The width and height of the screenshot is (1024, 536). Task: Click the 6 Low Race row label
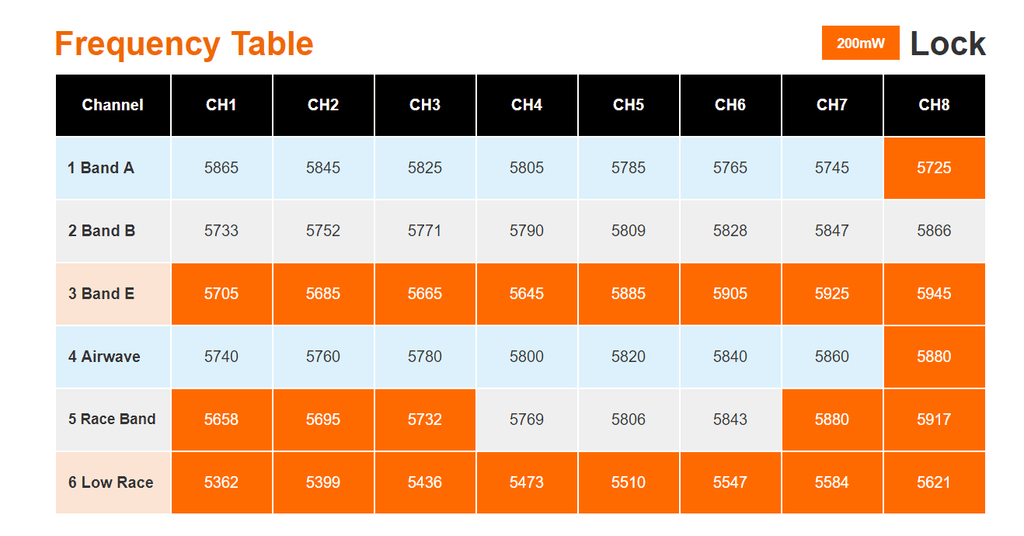click(111, 482)
